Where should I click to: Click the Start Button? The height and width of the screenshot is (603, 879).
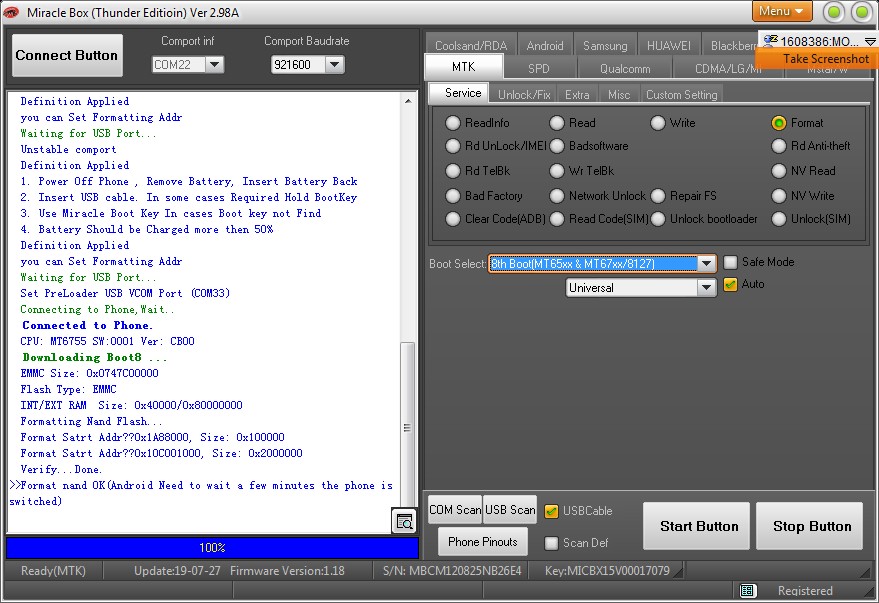point(698,526)
